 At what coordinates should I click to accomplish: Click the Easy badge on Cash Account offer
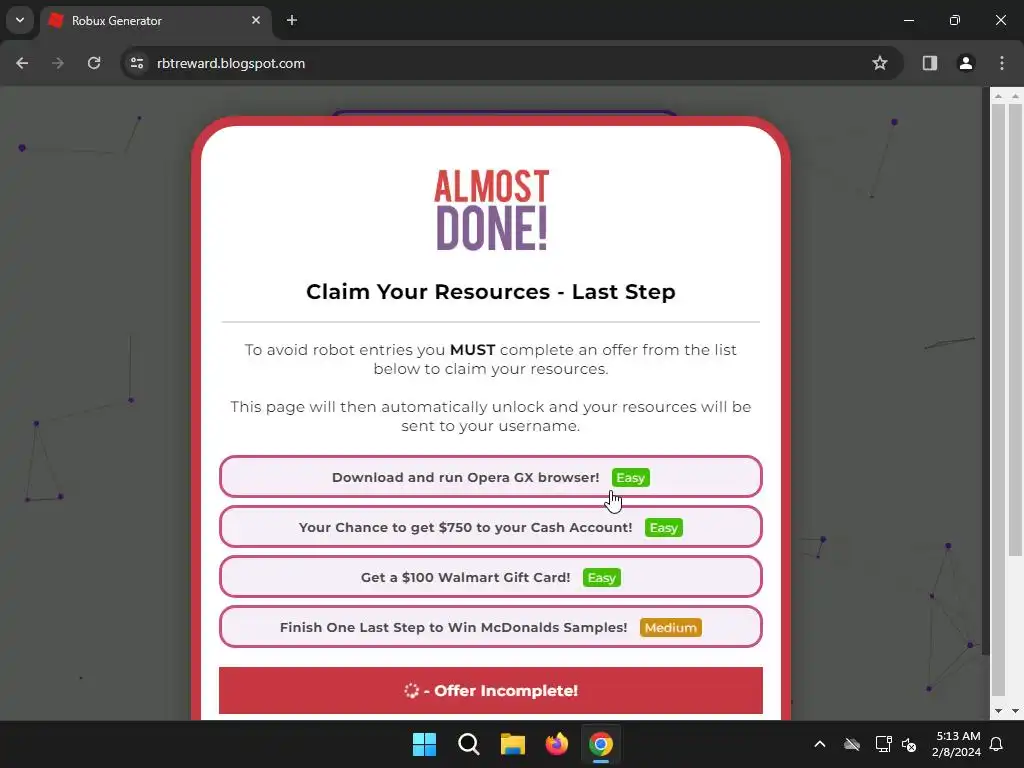[x=664, y=528]
